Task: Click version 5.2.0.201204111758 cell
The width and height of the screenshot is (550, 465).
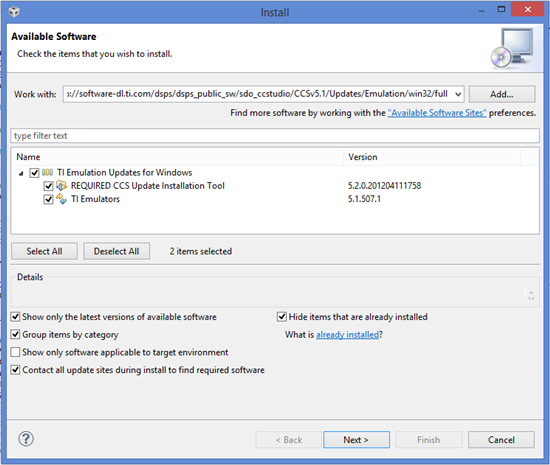Action: click(384, 186)
